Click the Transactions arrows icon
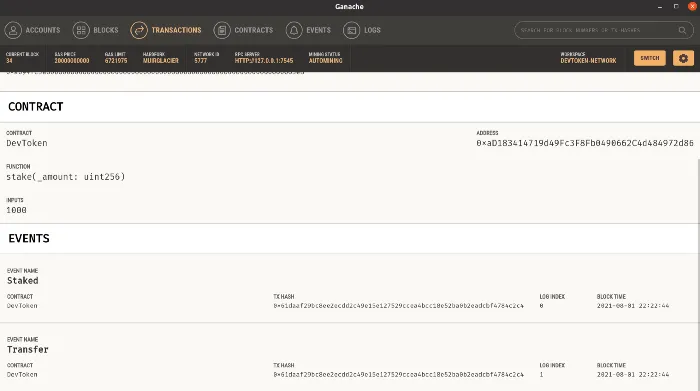 click(139, 30)
